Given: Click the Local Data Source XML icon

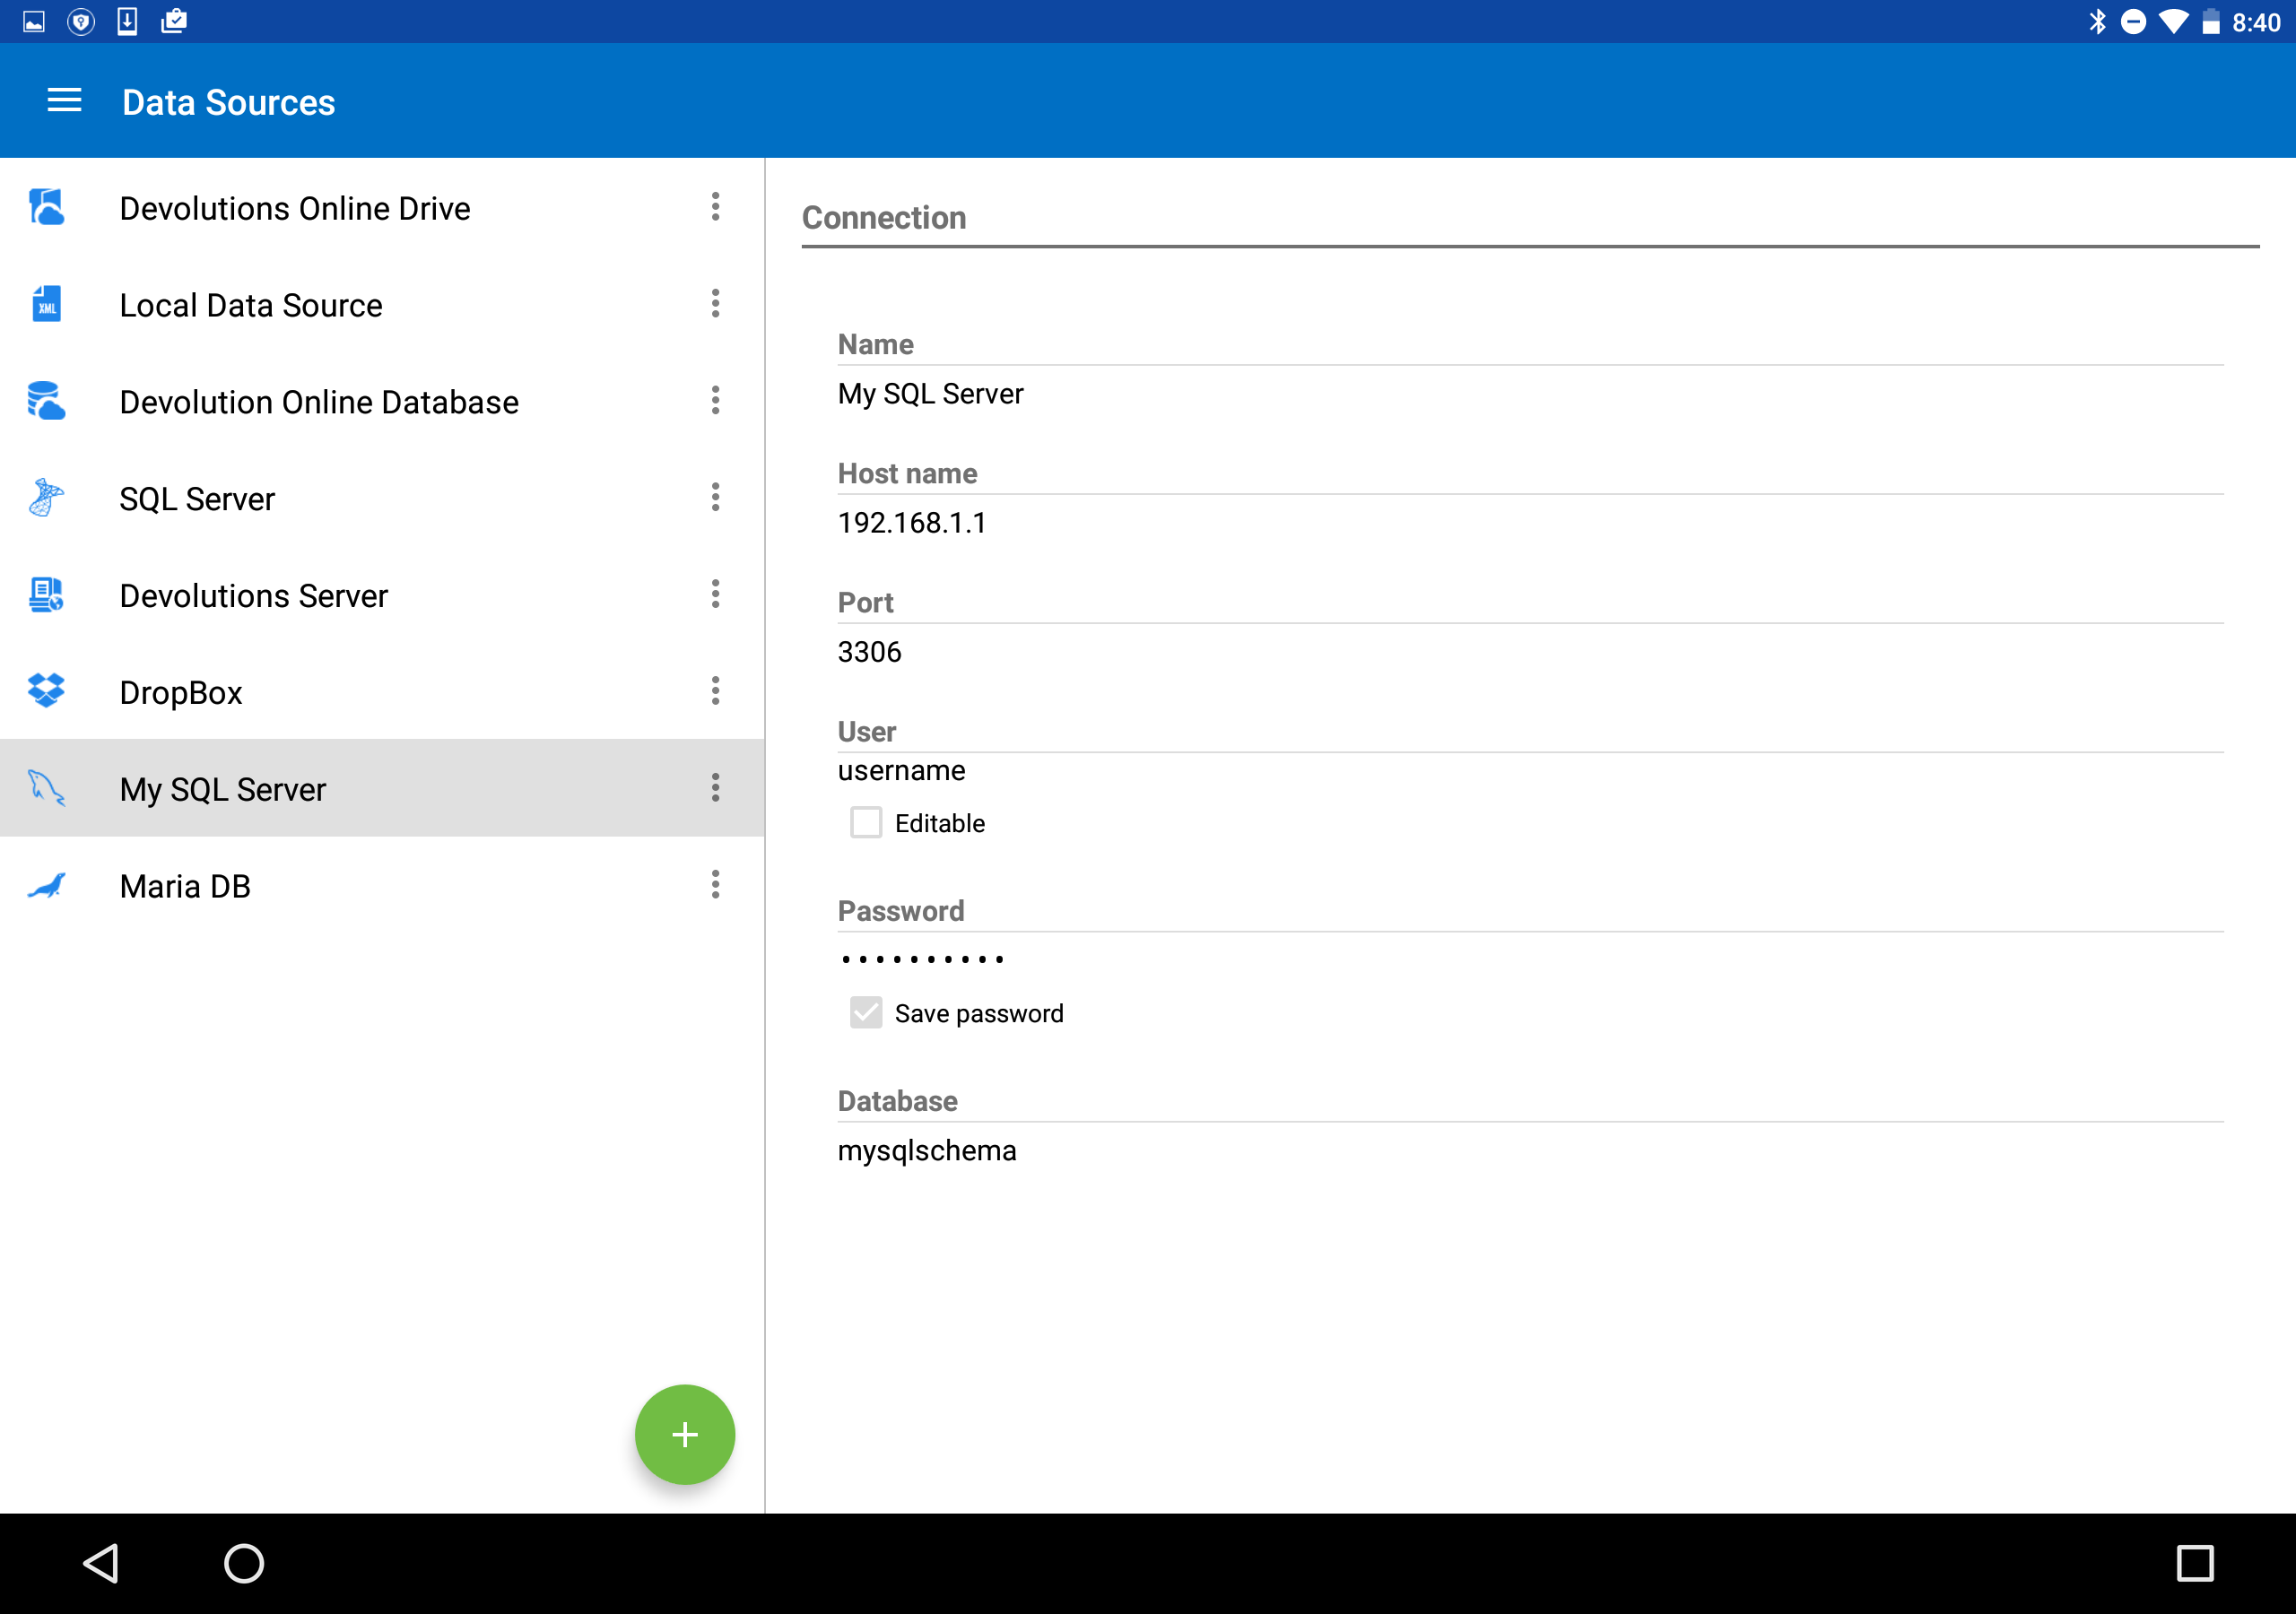Looking at the screenshot, I should [x=46, y=304].
